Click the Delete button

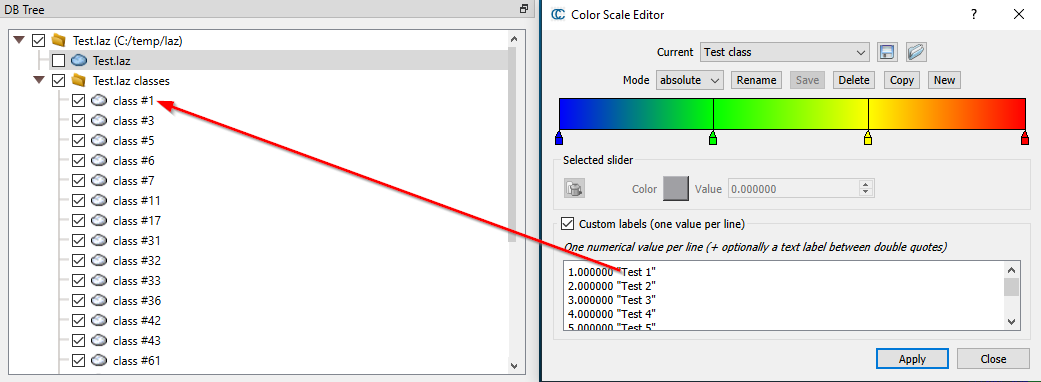point(854,80)
